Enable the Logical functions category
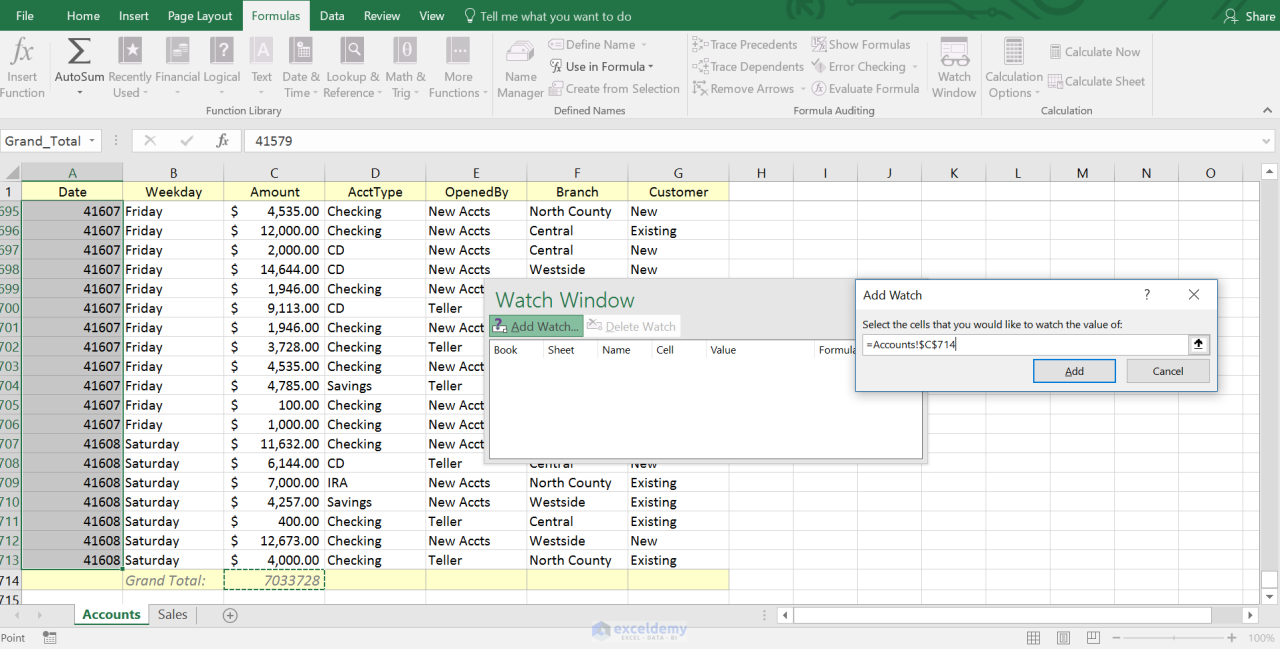1280x649 pixels. coord(221,67)
